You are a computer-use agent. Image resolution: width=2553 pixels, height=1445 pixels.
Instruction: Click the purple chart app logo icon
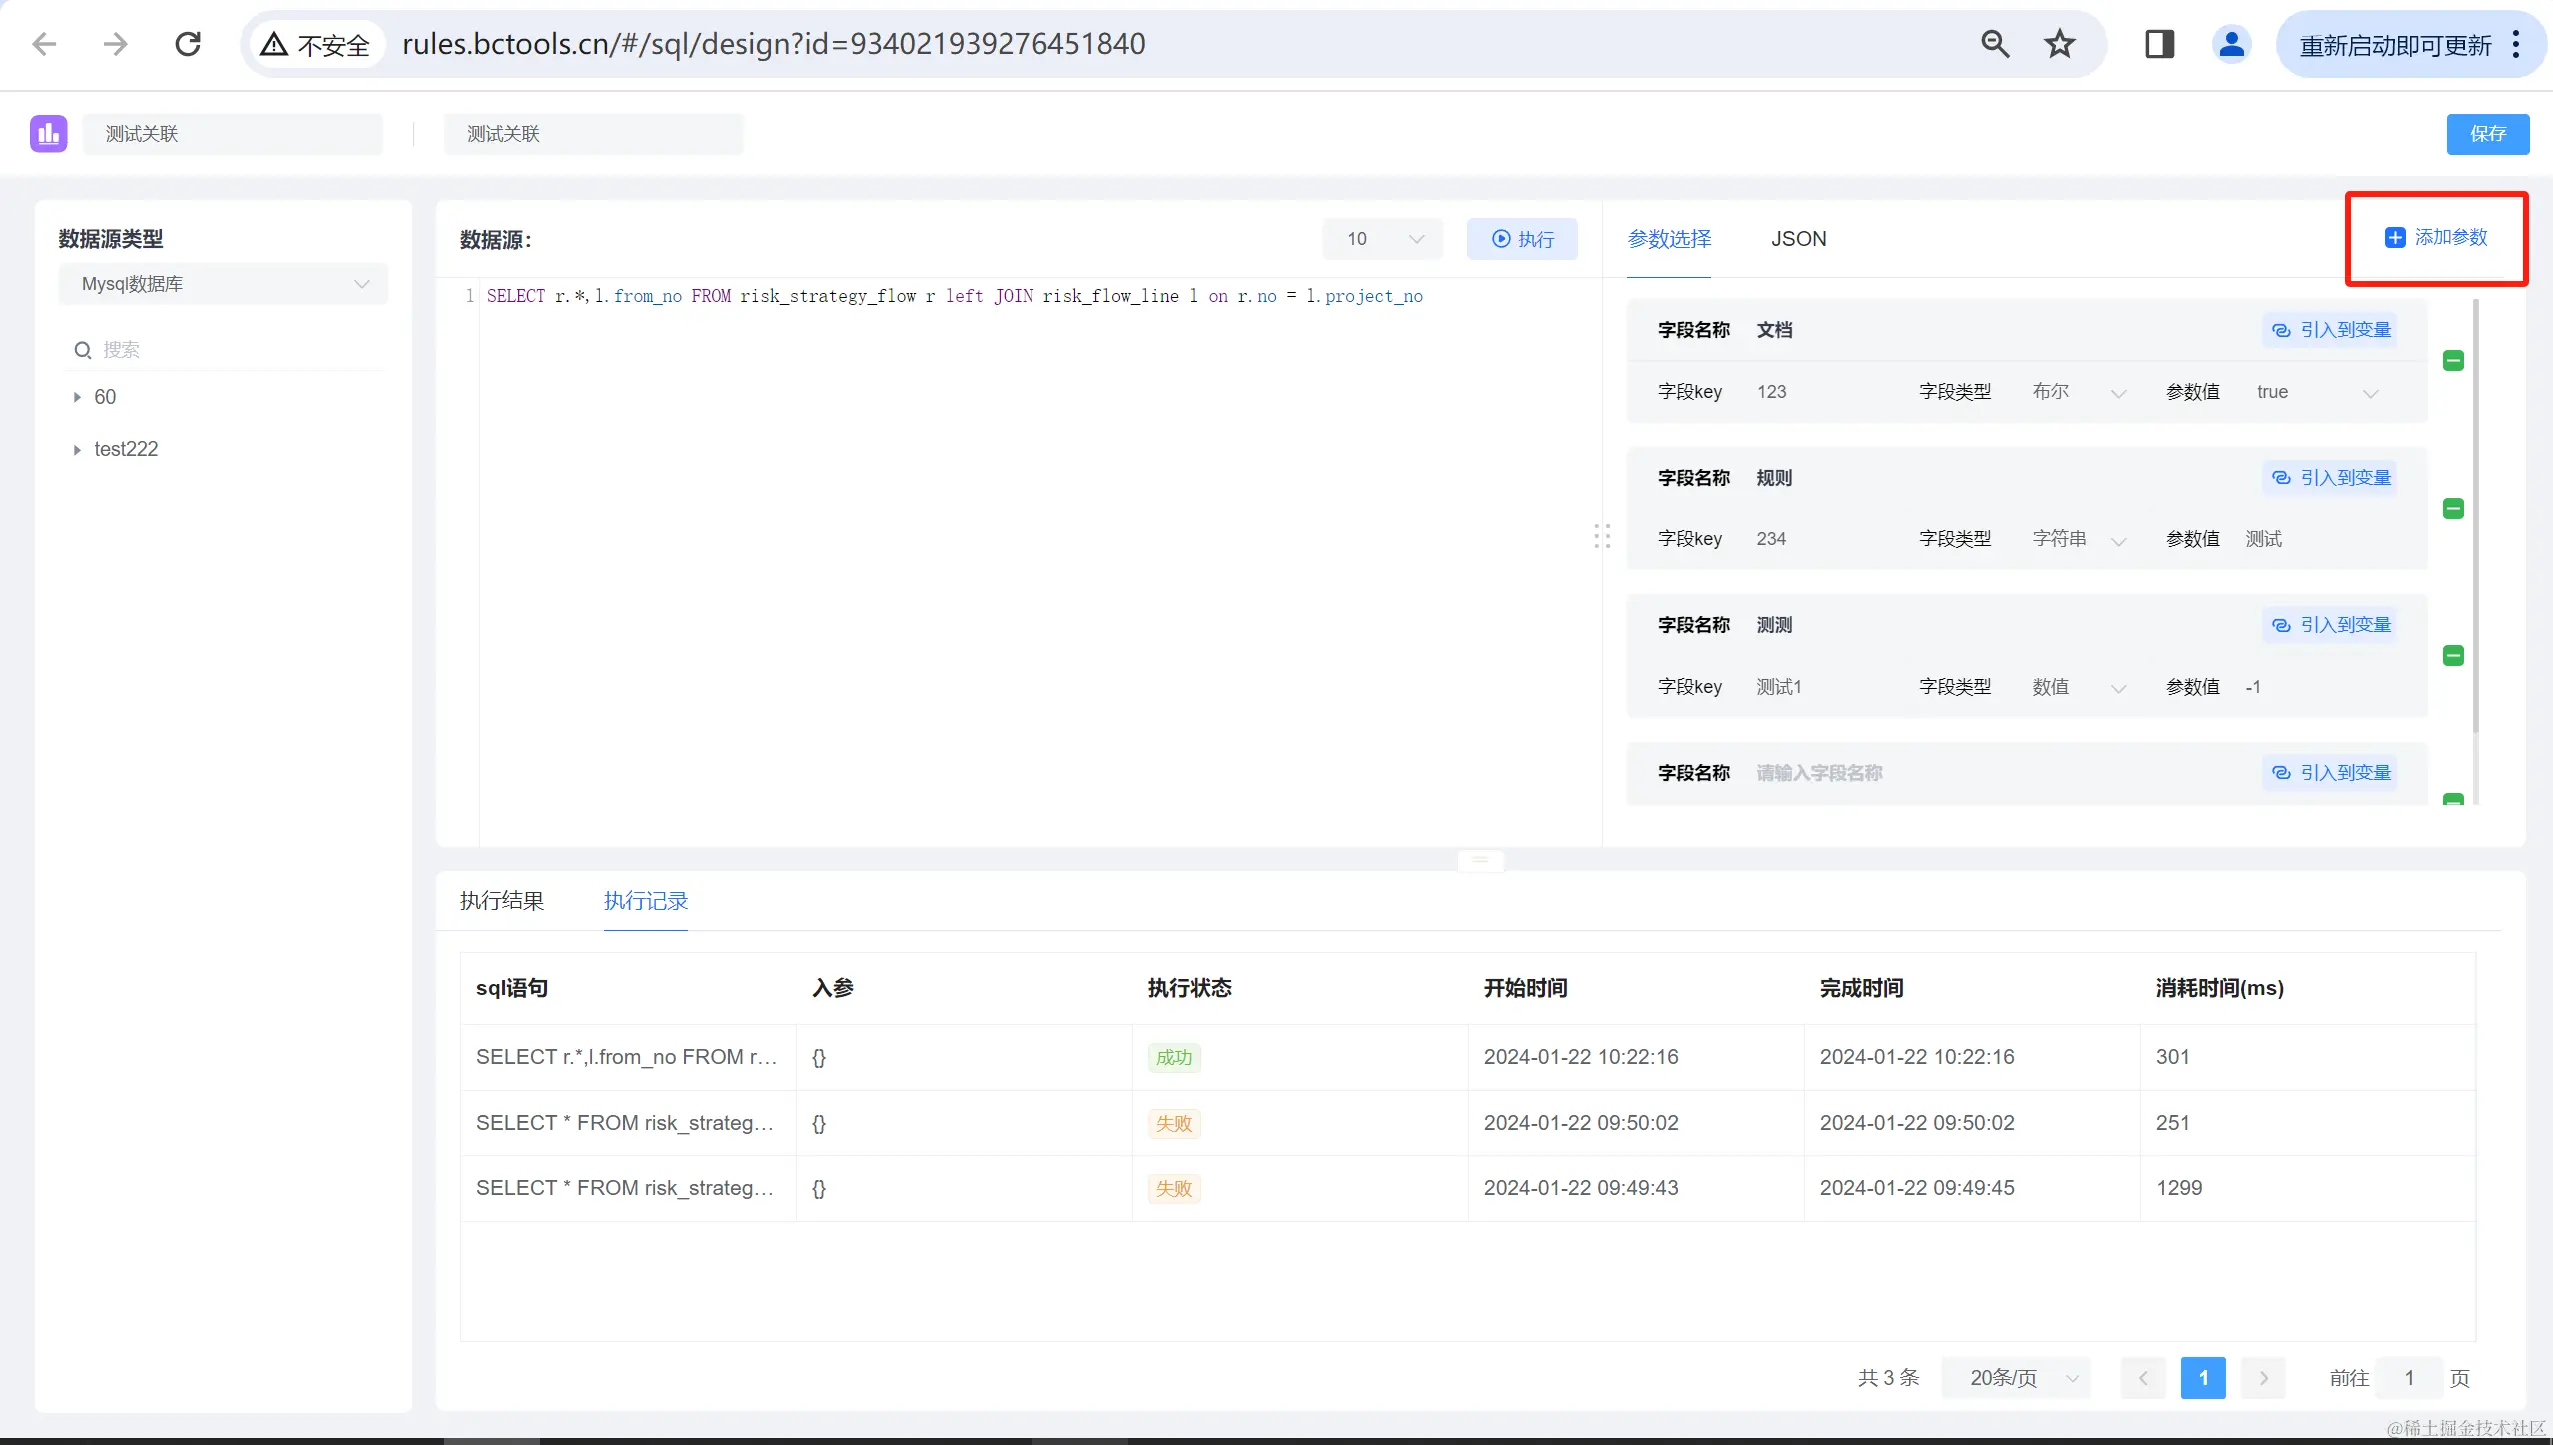tap(48, 133)
